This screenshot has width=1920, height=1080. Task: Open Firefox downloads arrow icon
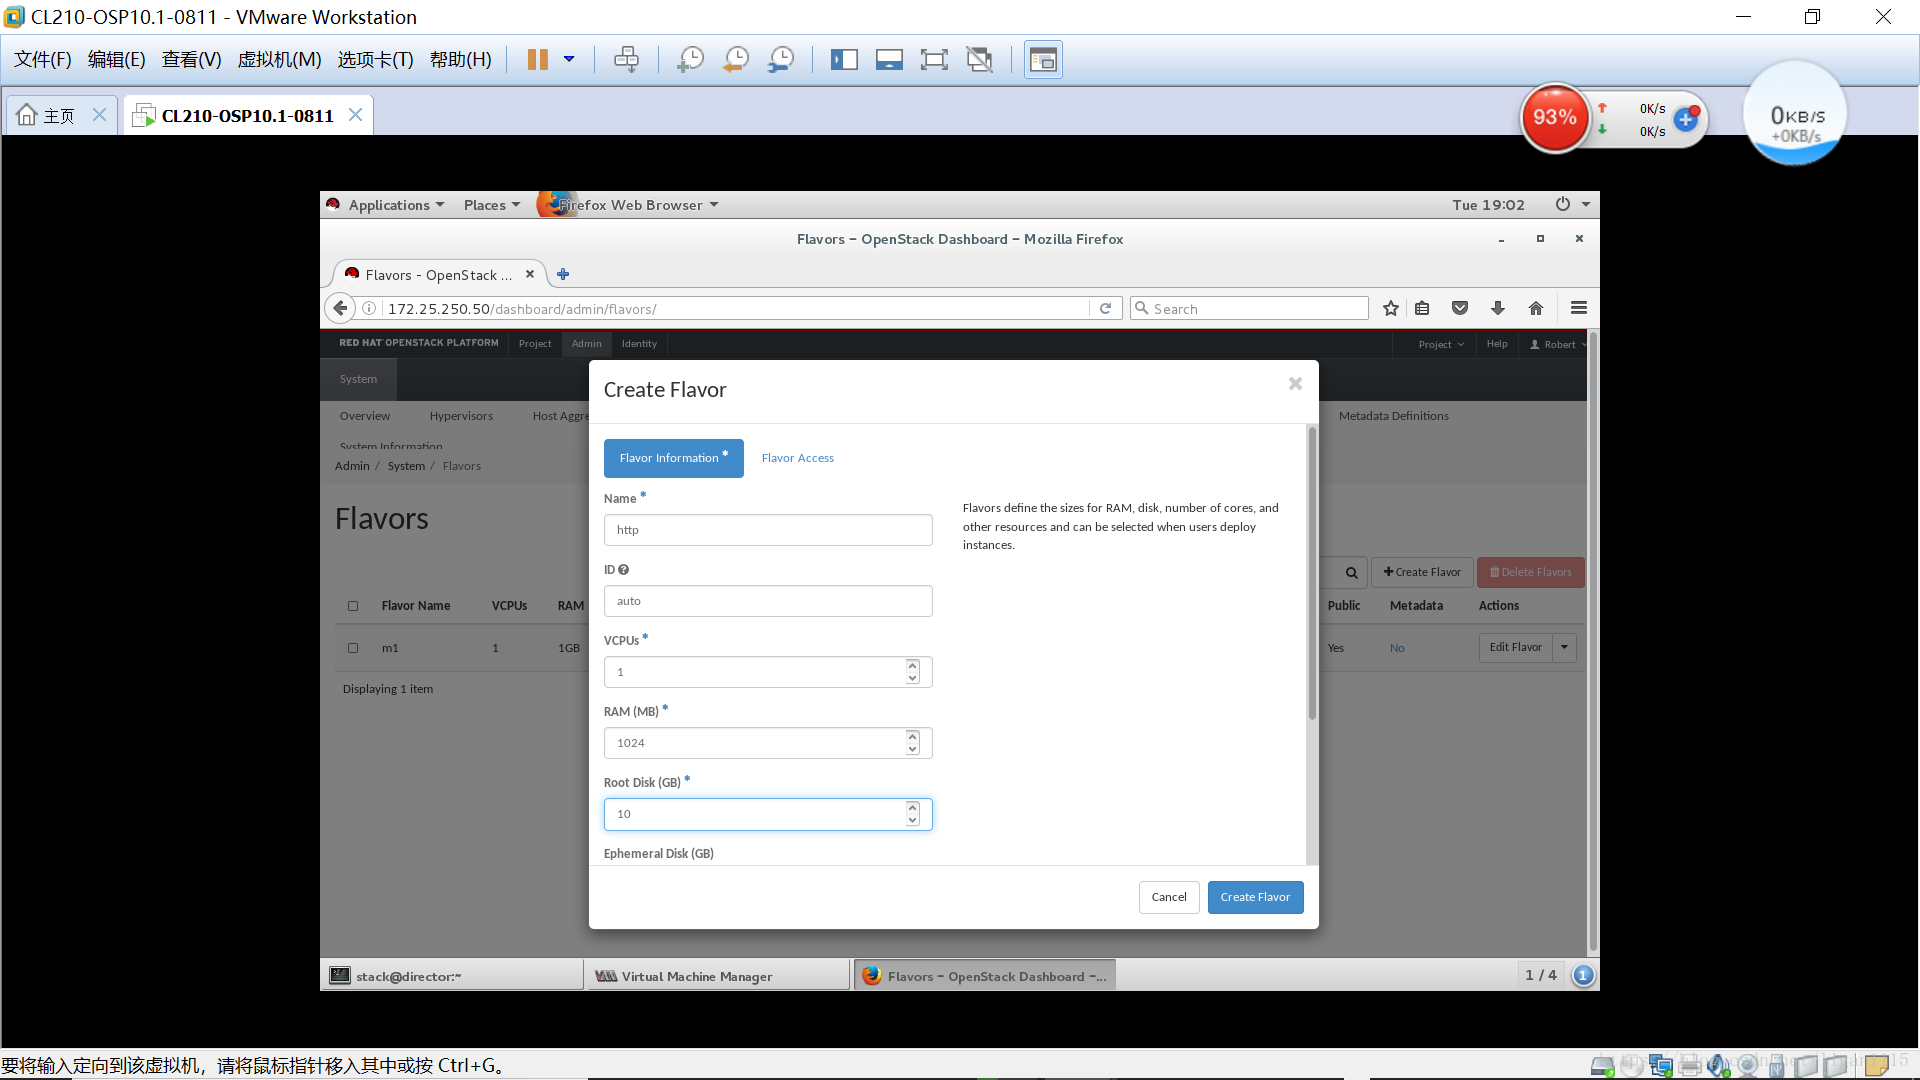[1497, 308]
